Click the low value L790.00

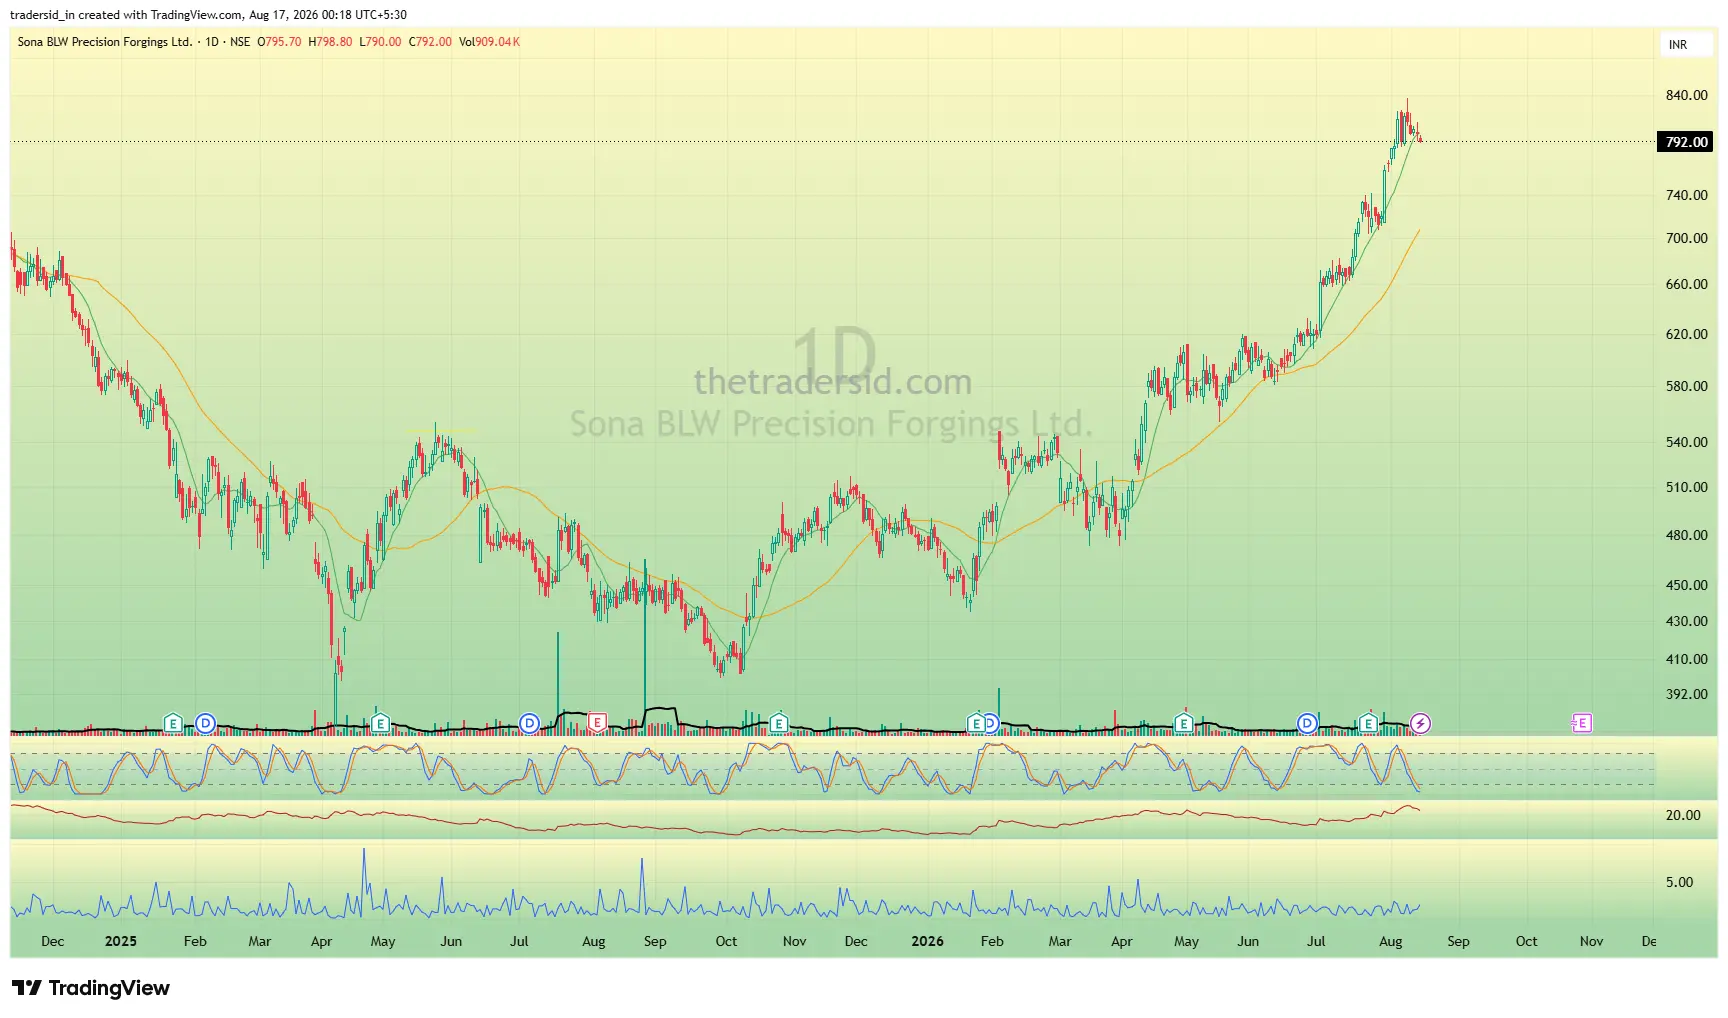tap(380, 42)
